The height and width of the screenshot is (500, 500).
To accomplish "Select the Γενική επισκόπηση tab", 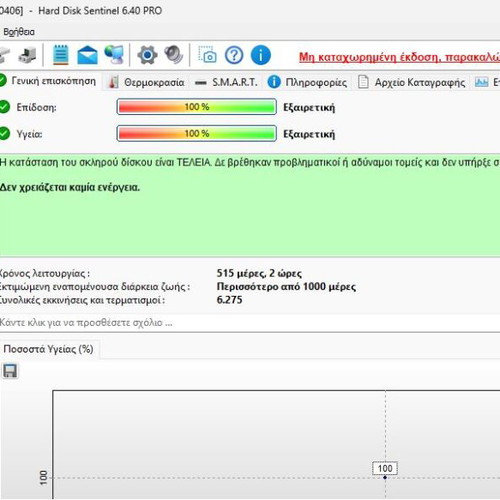I will click(x=48, y=81).
